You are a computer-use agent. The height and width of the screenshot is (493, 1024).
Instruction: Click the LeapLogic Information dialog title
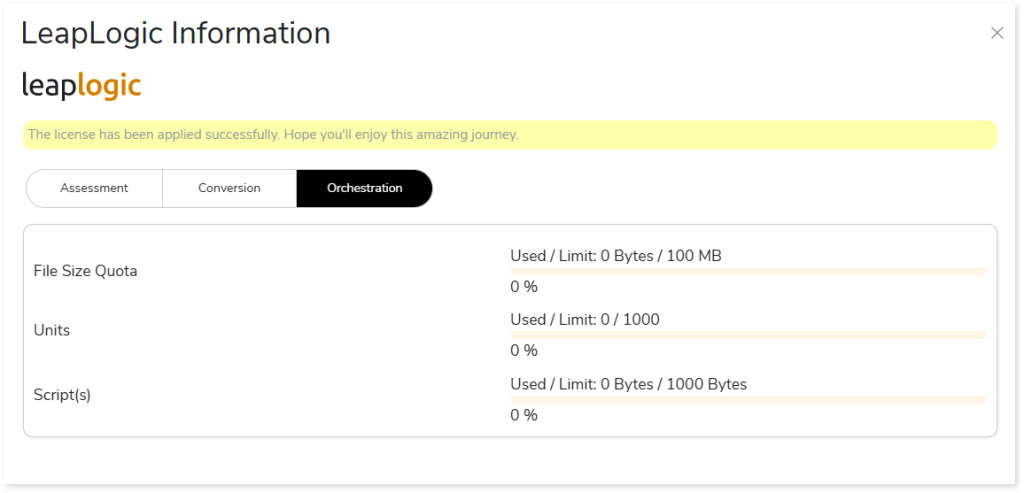pyautogui.click(x=176, y=33)
